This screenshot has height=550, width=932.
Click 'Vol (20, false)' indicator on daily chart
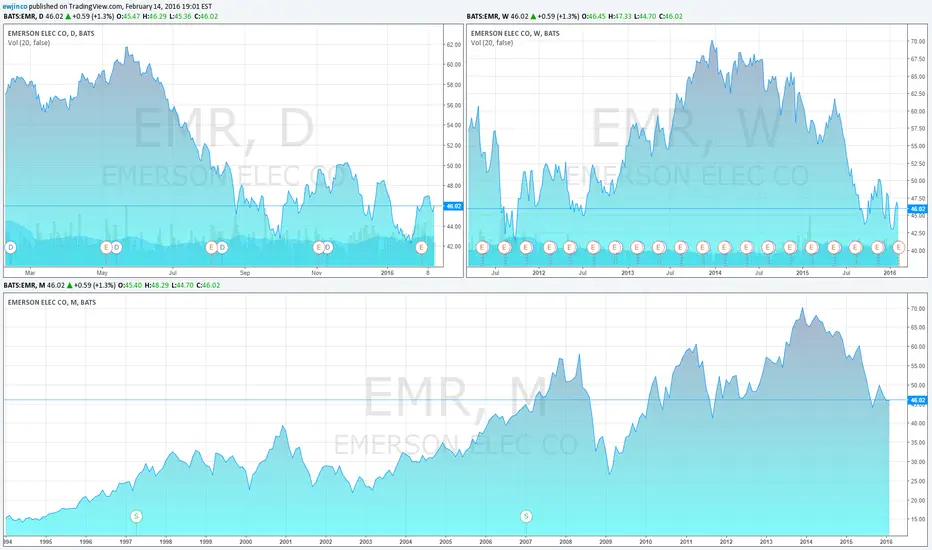[x=29, y=43]
